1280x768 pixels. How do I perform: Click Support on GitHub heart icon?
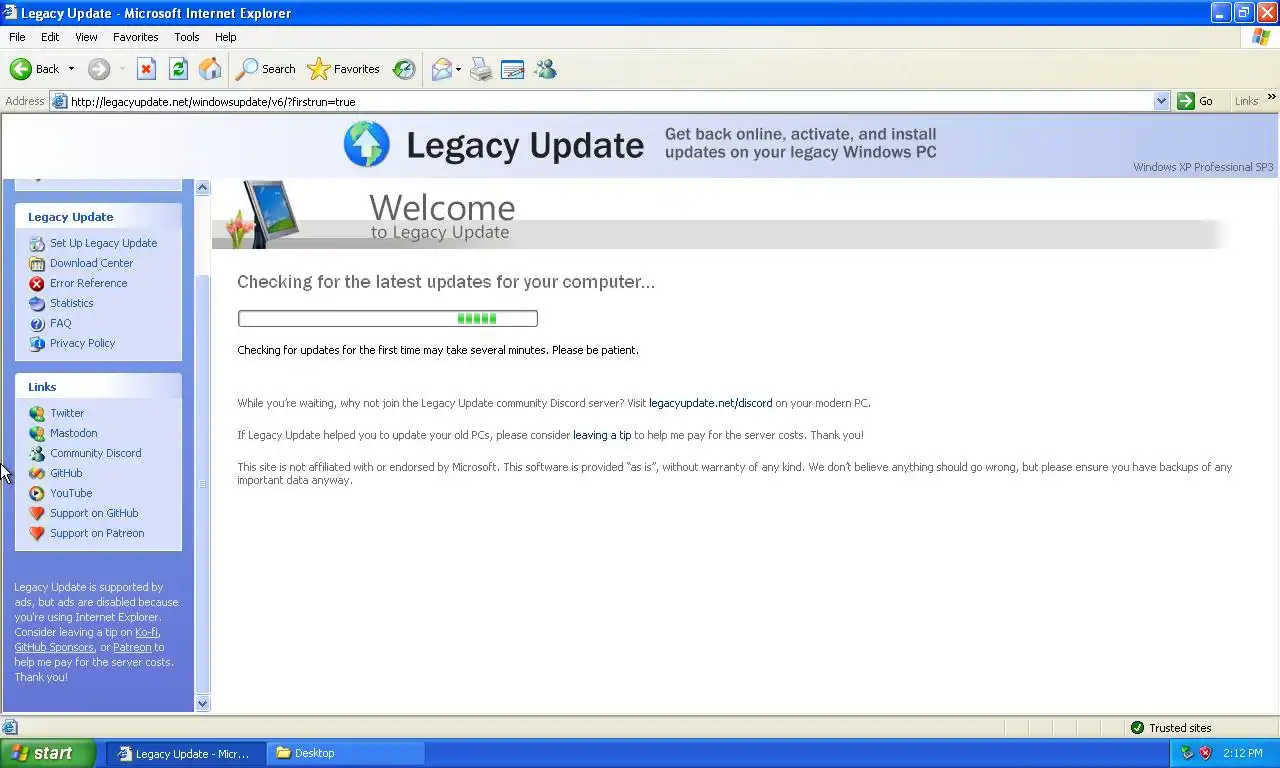click(37, 513)
